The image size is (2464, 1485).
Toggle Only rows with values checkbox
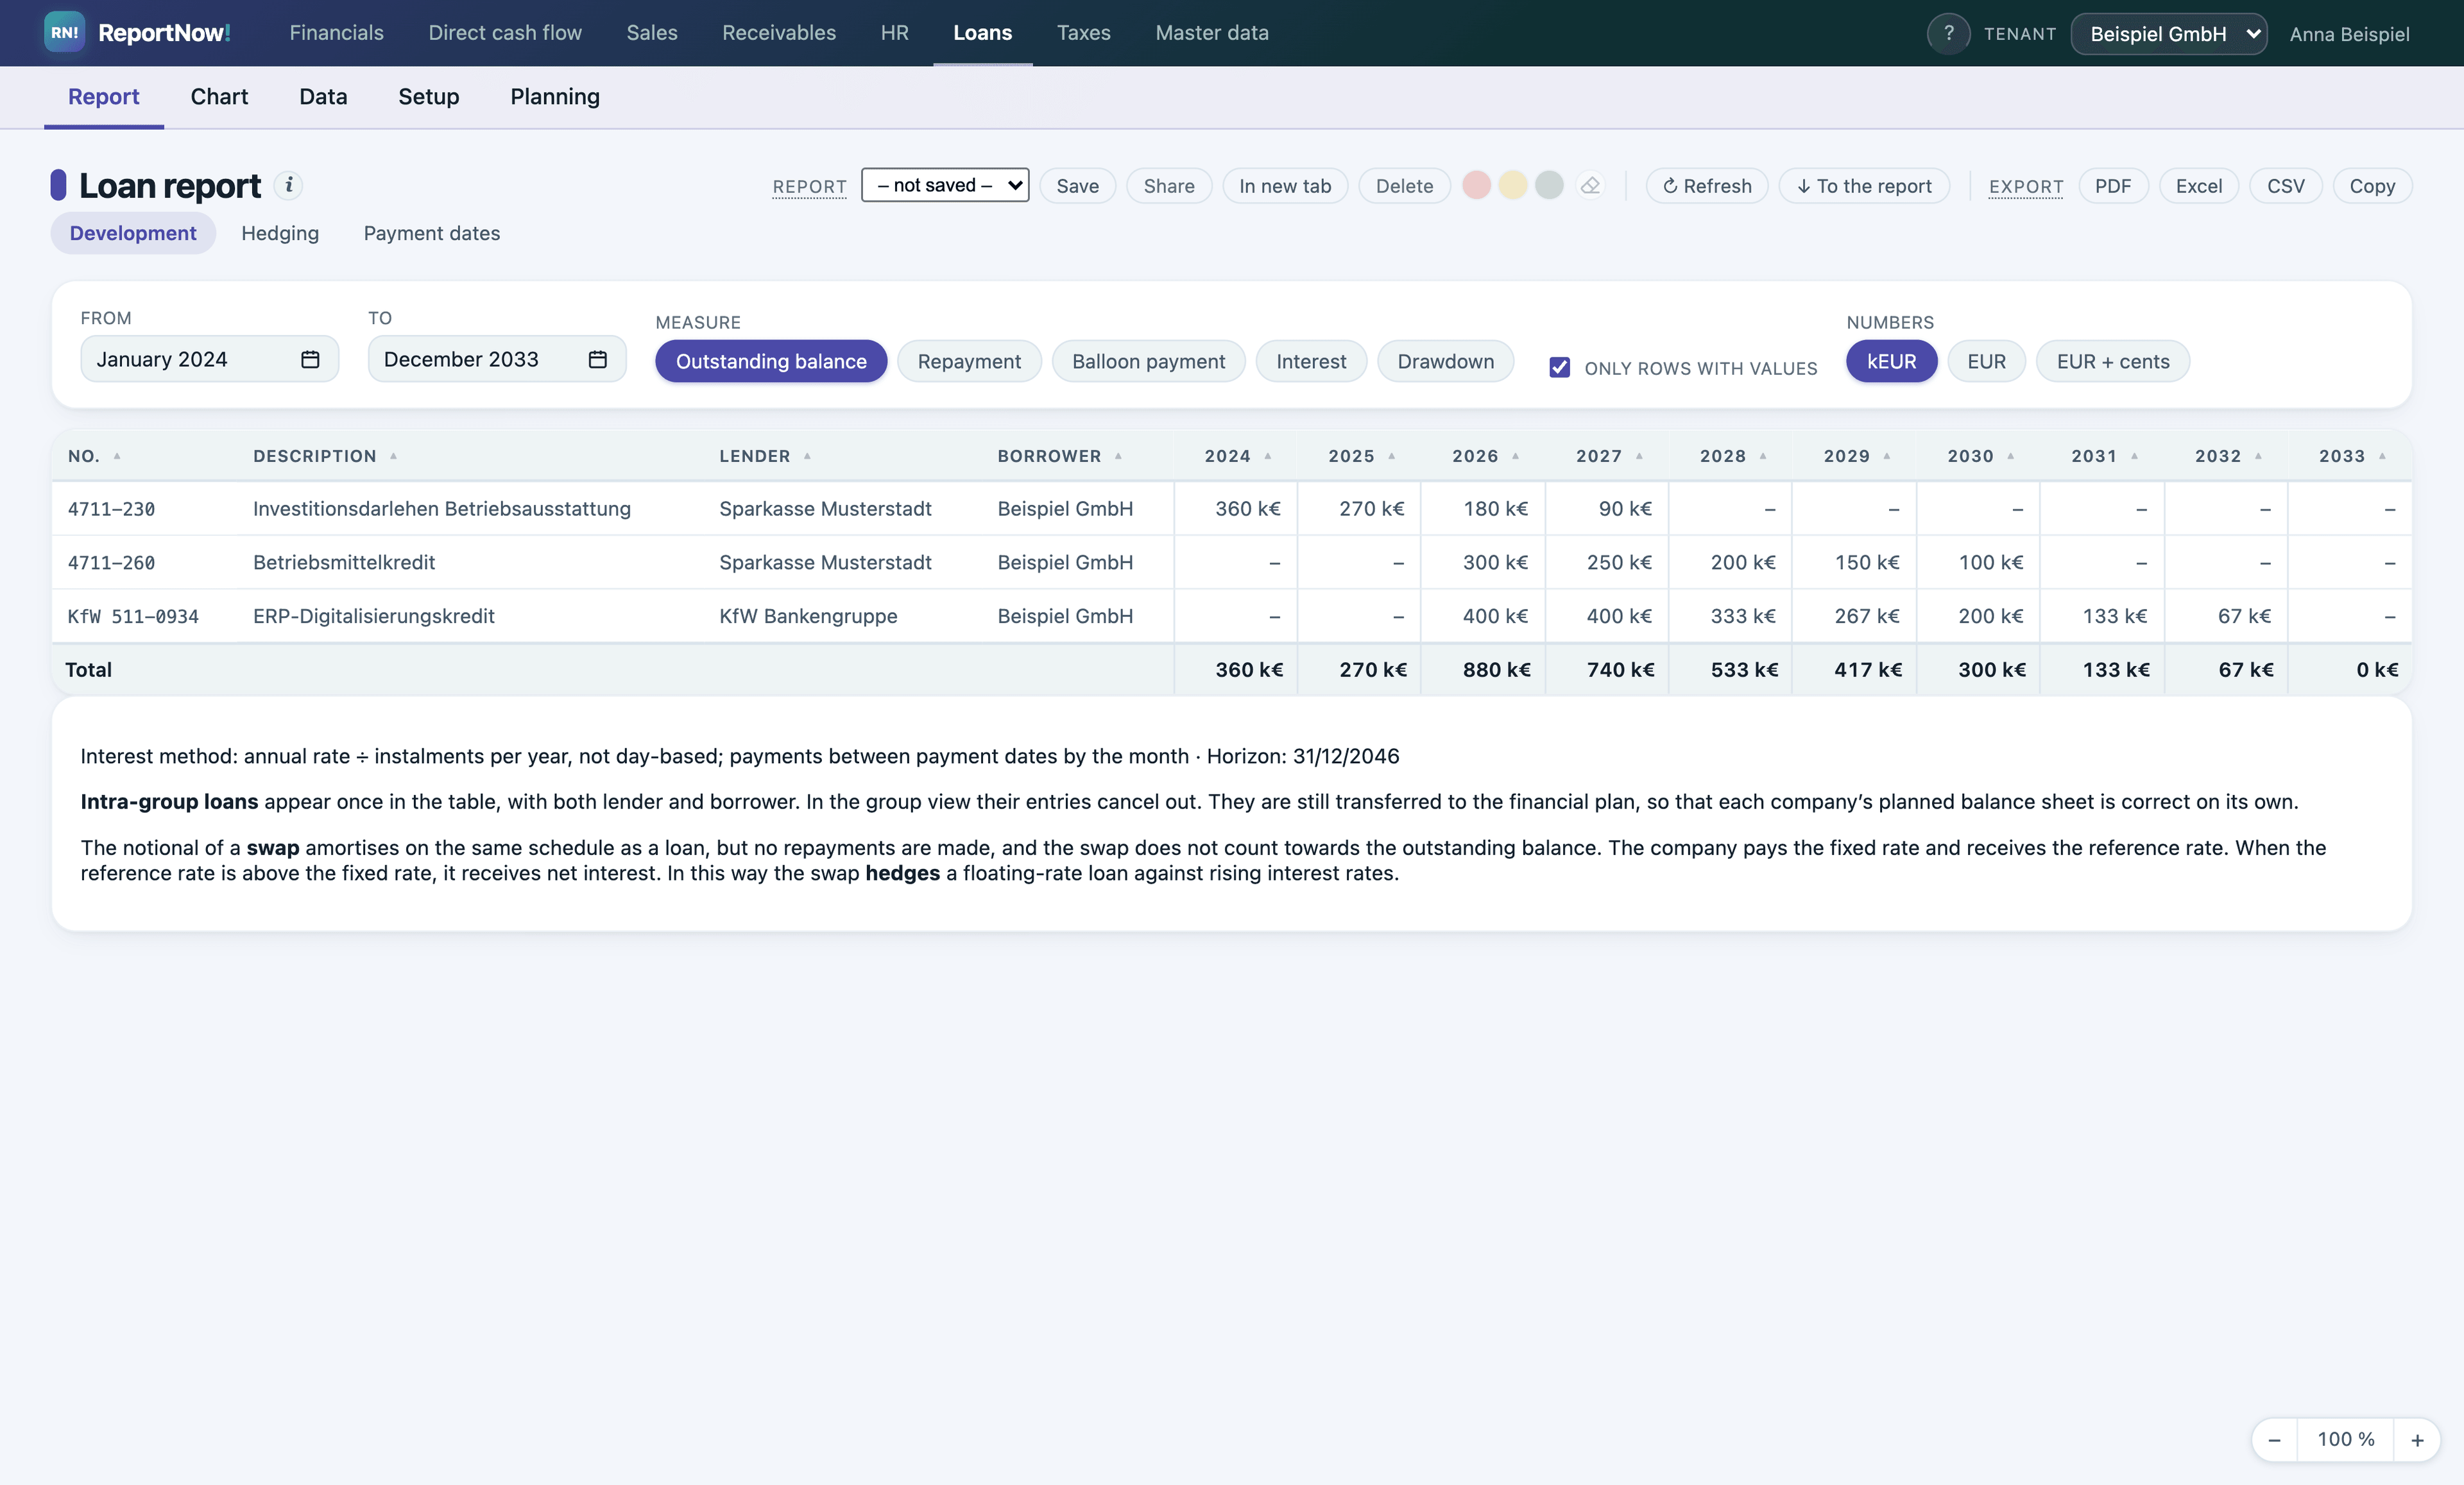pos(1559,367)
